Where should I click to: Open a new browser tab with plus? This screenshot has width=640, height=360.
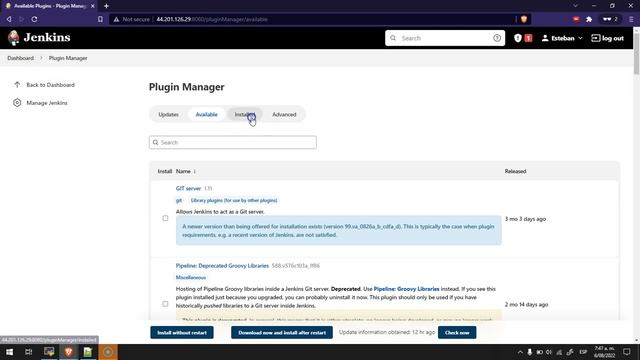106,6
